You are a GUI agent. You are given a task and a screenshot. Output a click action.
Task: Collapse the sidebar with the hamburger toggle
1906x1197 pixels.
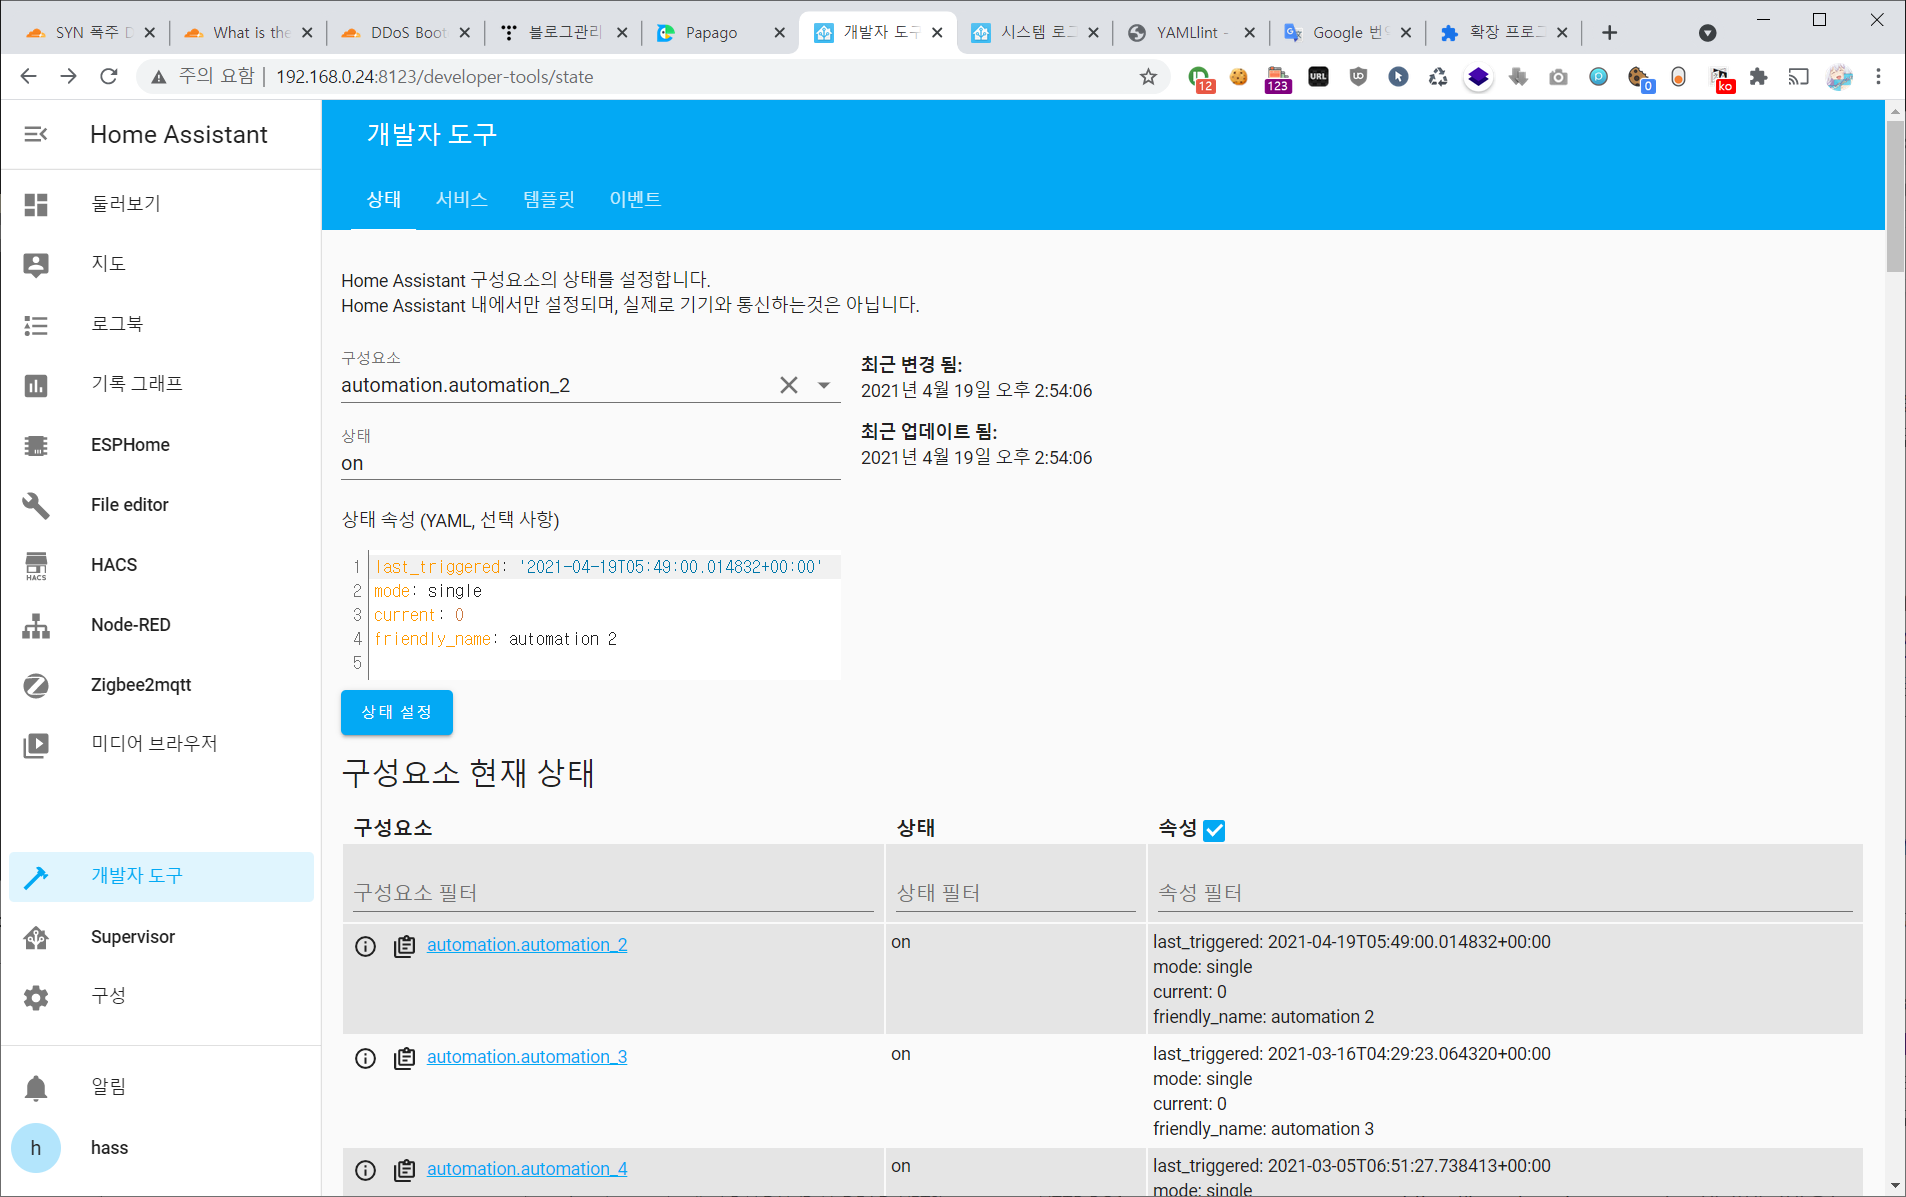click(36, 134)
